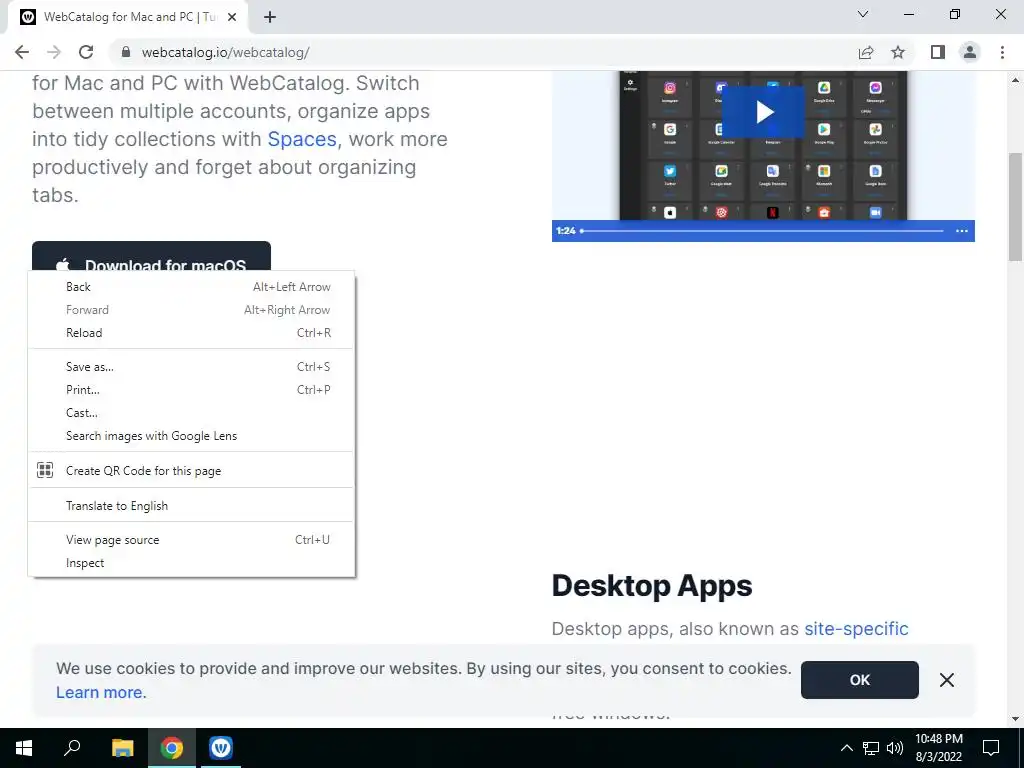Open the video more options dots
1024x768 pixels.
click(961, 231)
